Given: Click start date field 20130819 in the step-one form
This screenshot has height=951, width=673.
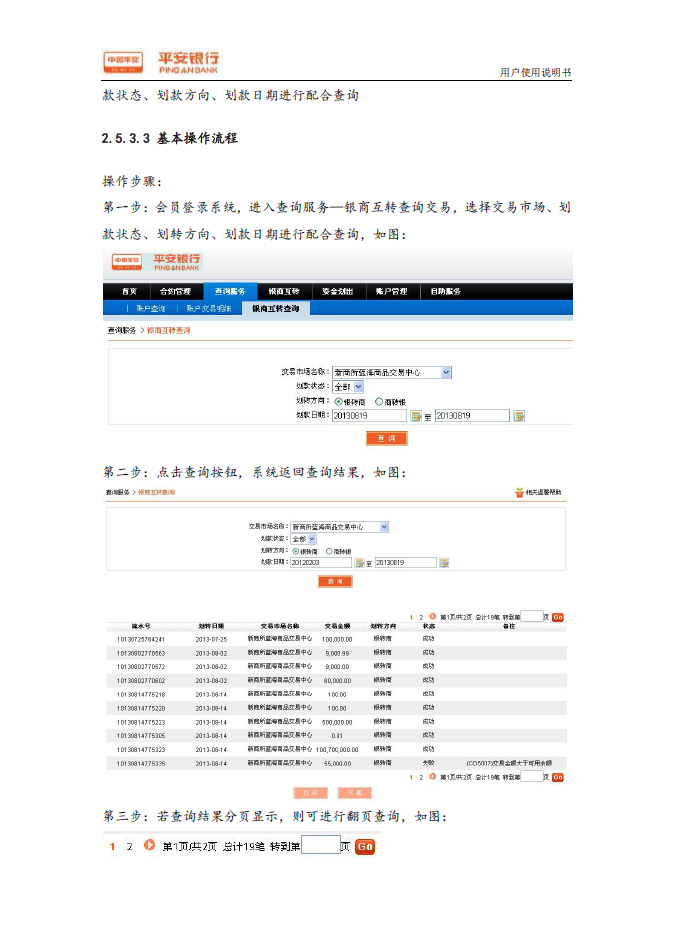Looking at the screenshot, I should coord(369,416).
